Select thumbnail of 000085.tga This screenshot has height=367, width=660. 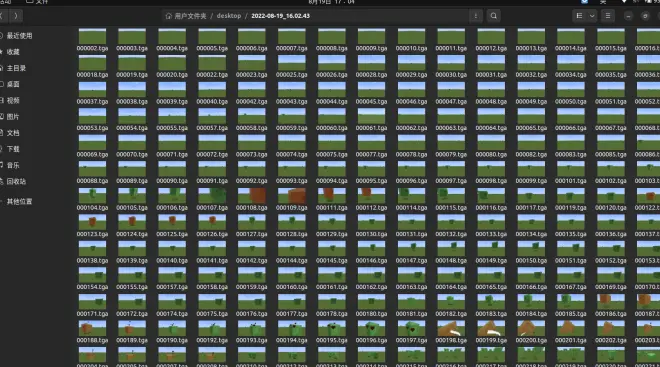point(611,142)
